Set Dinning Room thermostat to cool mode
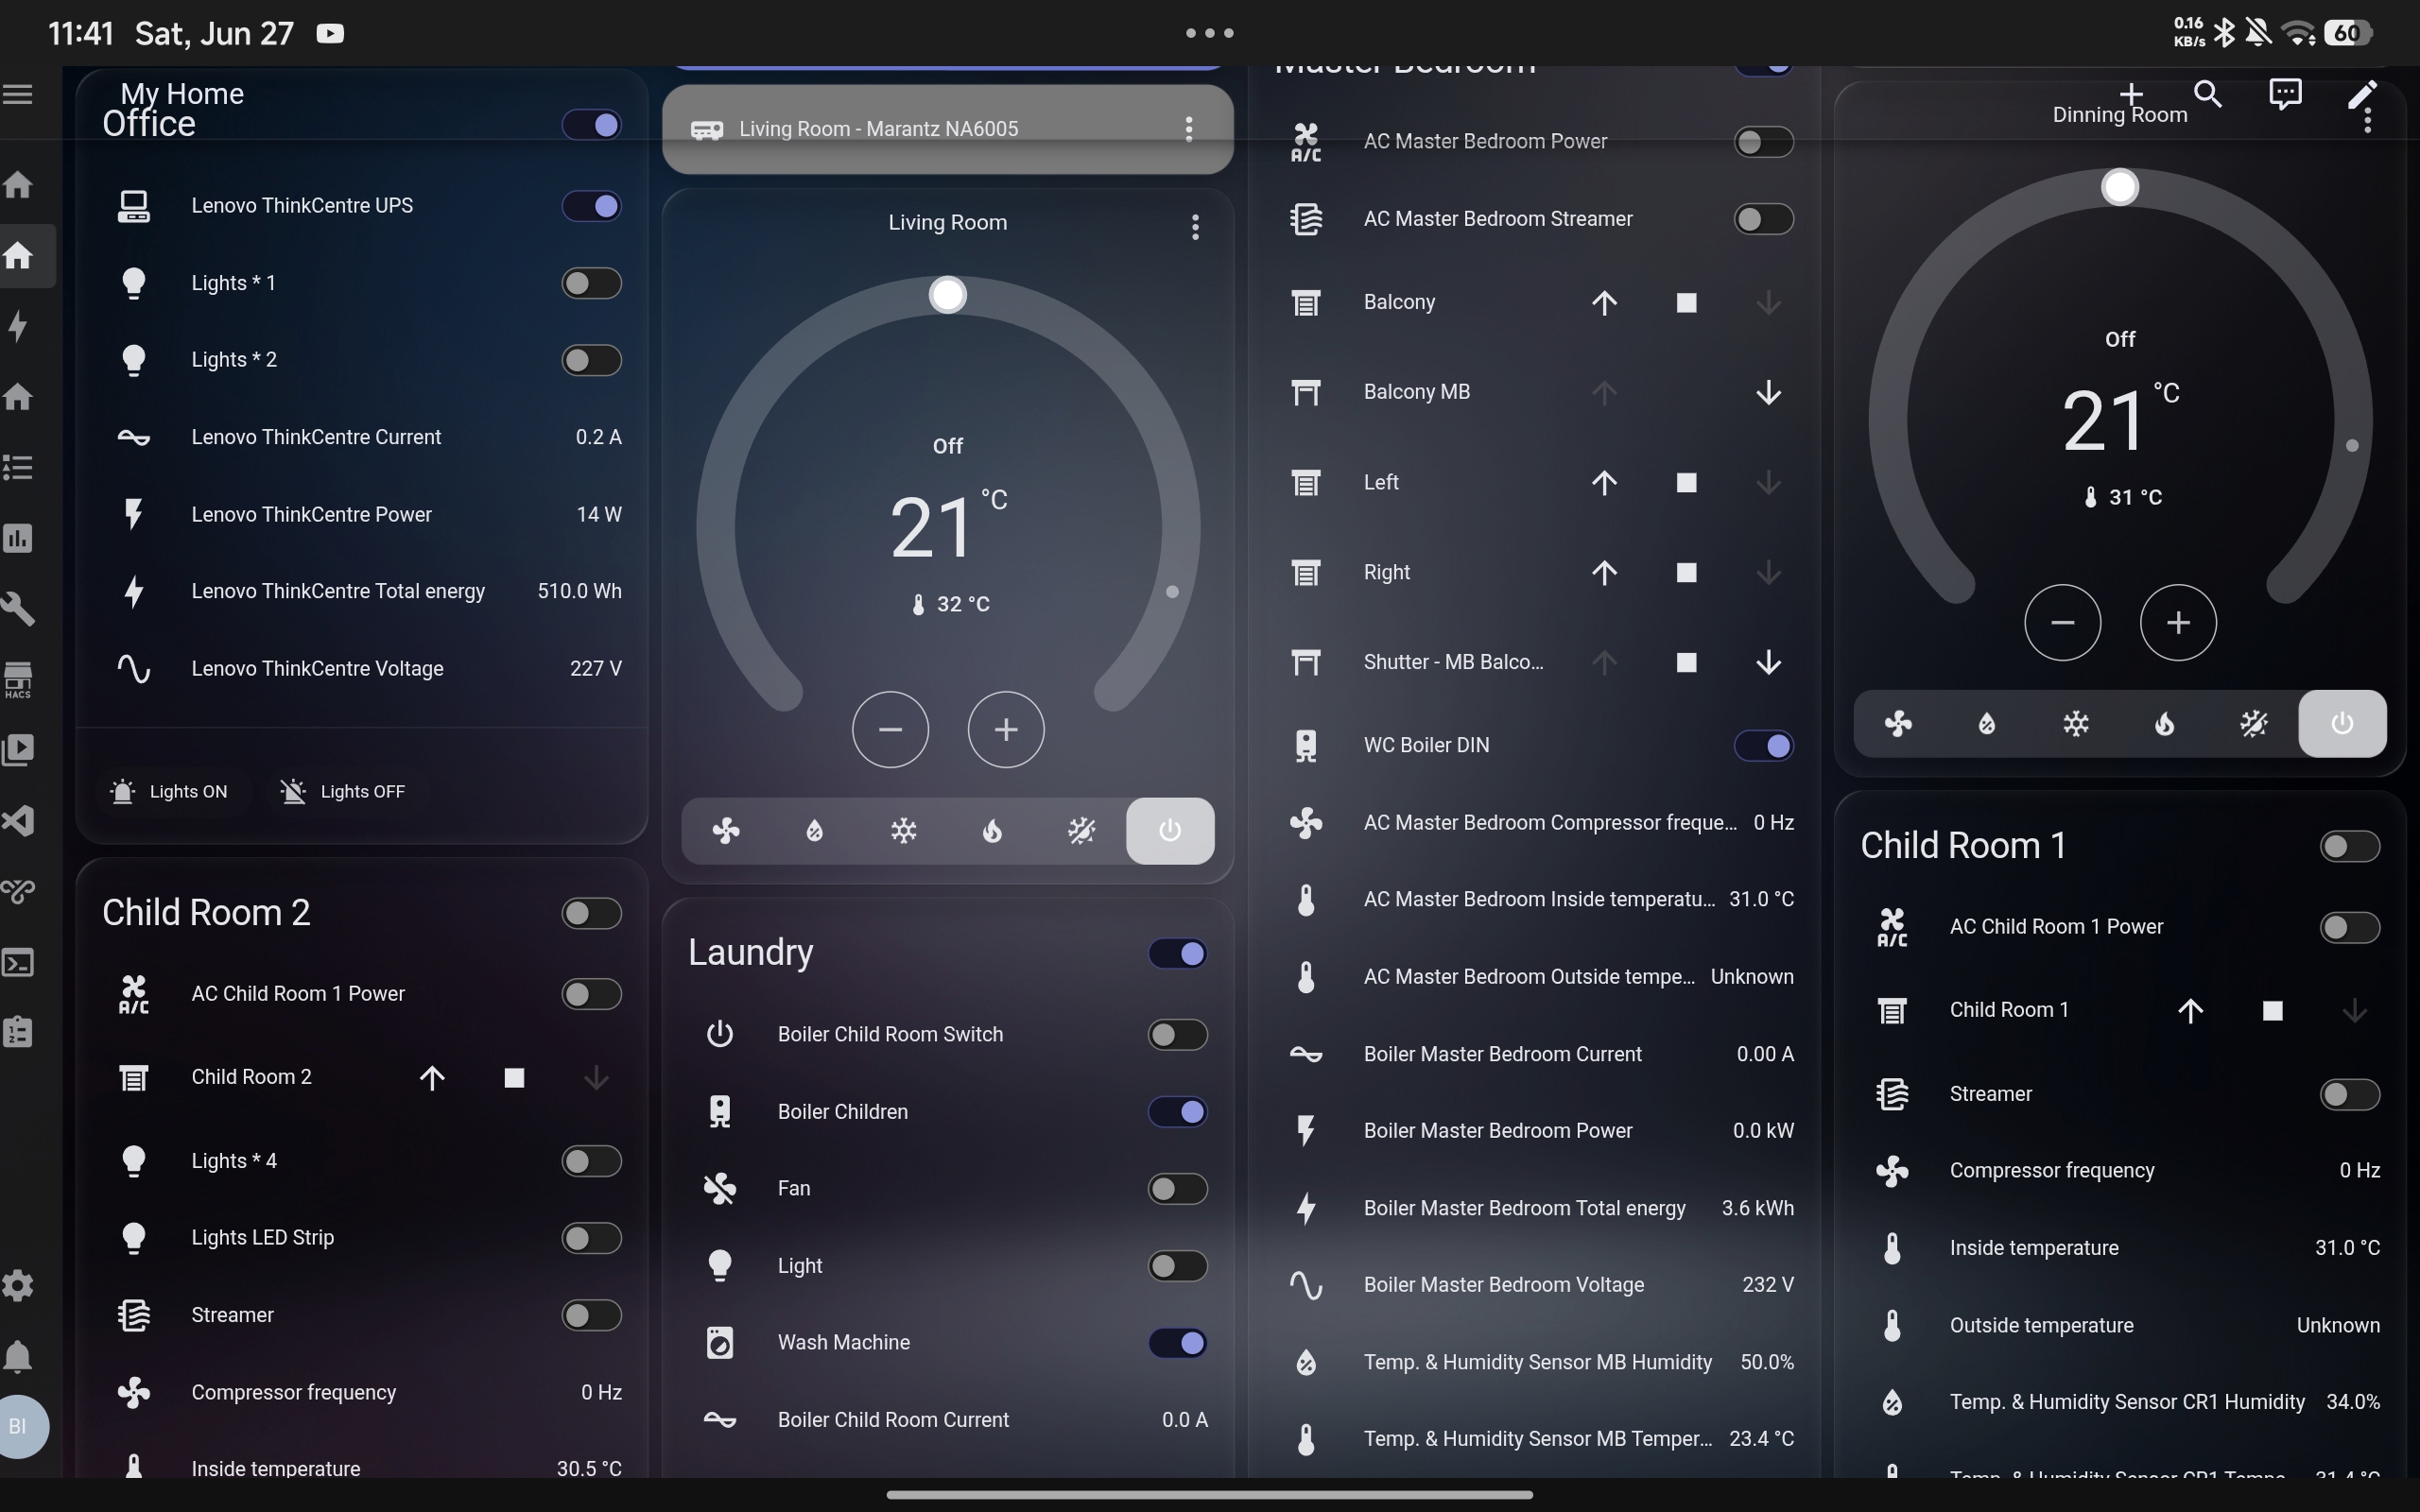The image size is (2420, 1512). tap(2076, 724)
